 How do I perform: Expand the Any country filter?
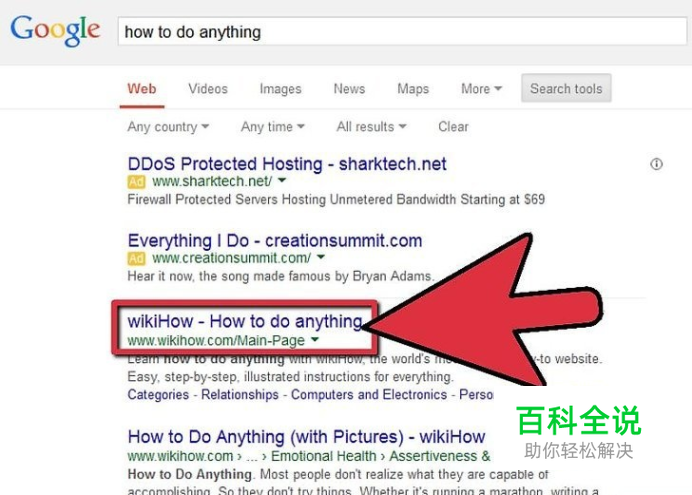pyautogui.click(x=168, y=127)
